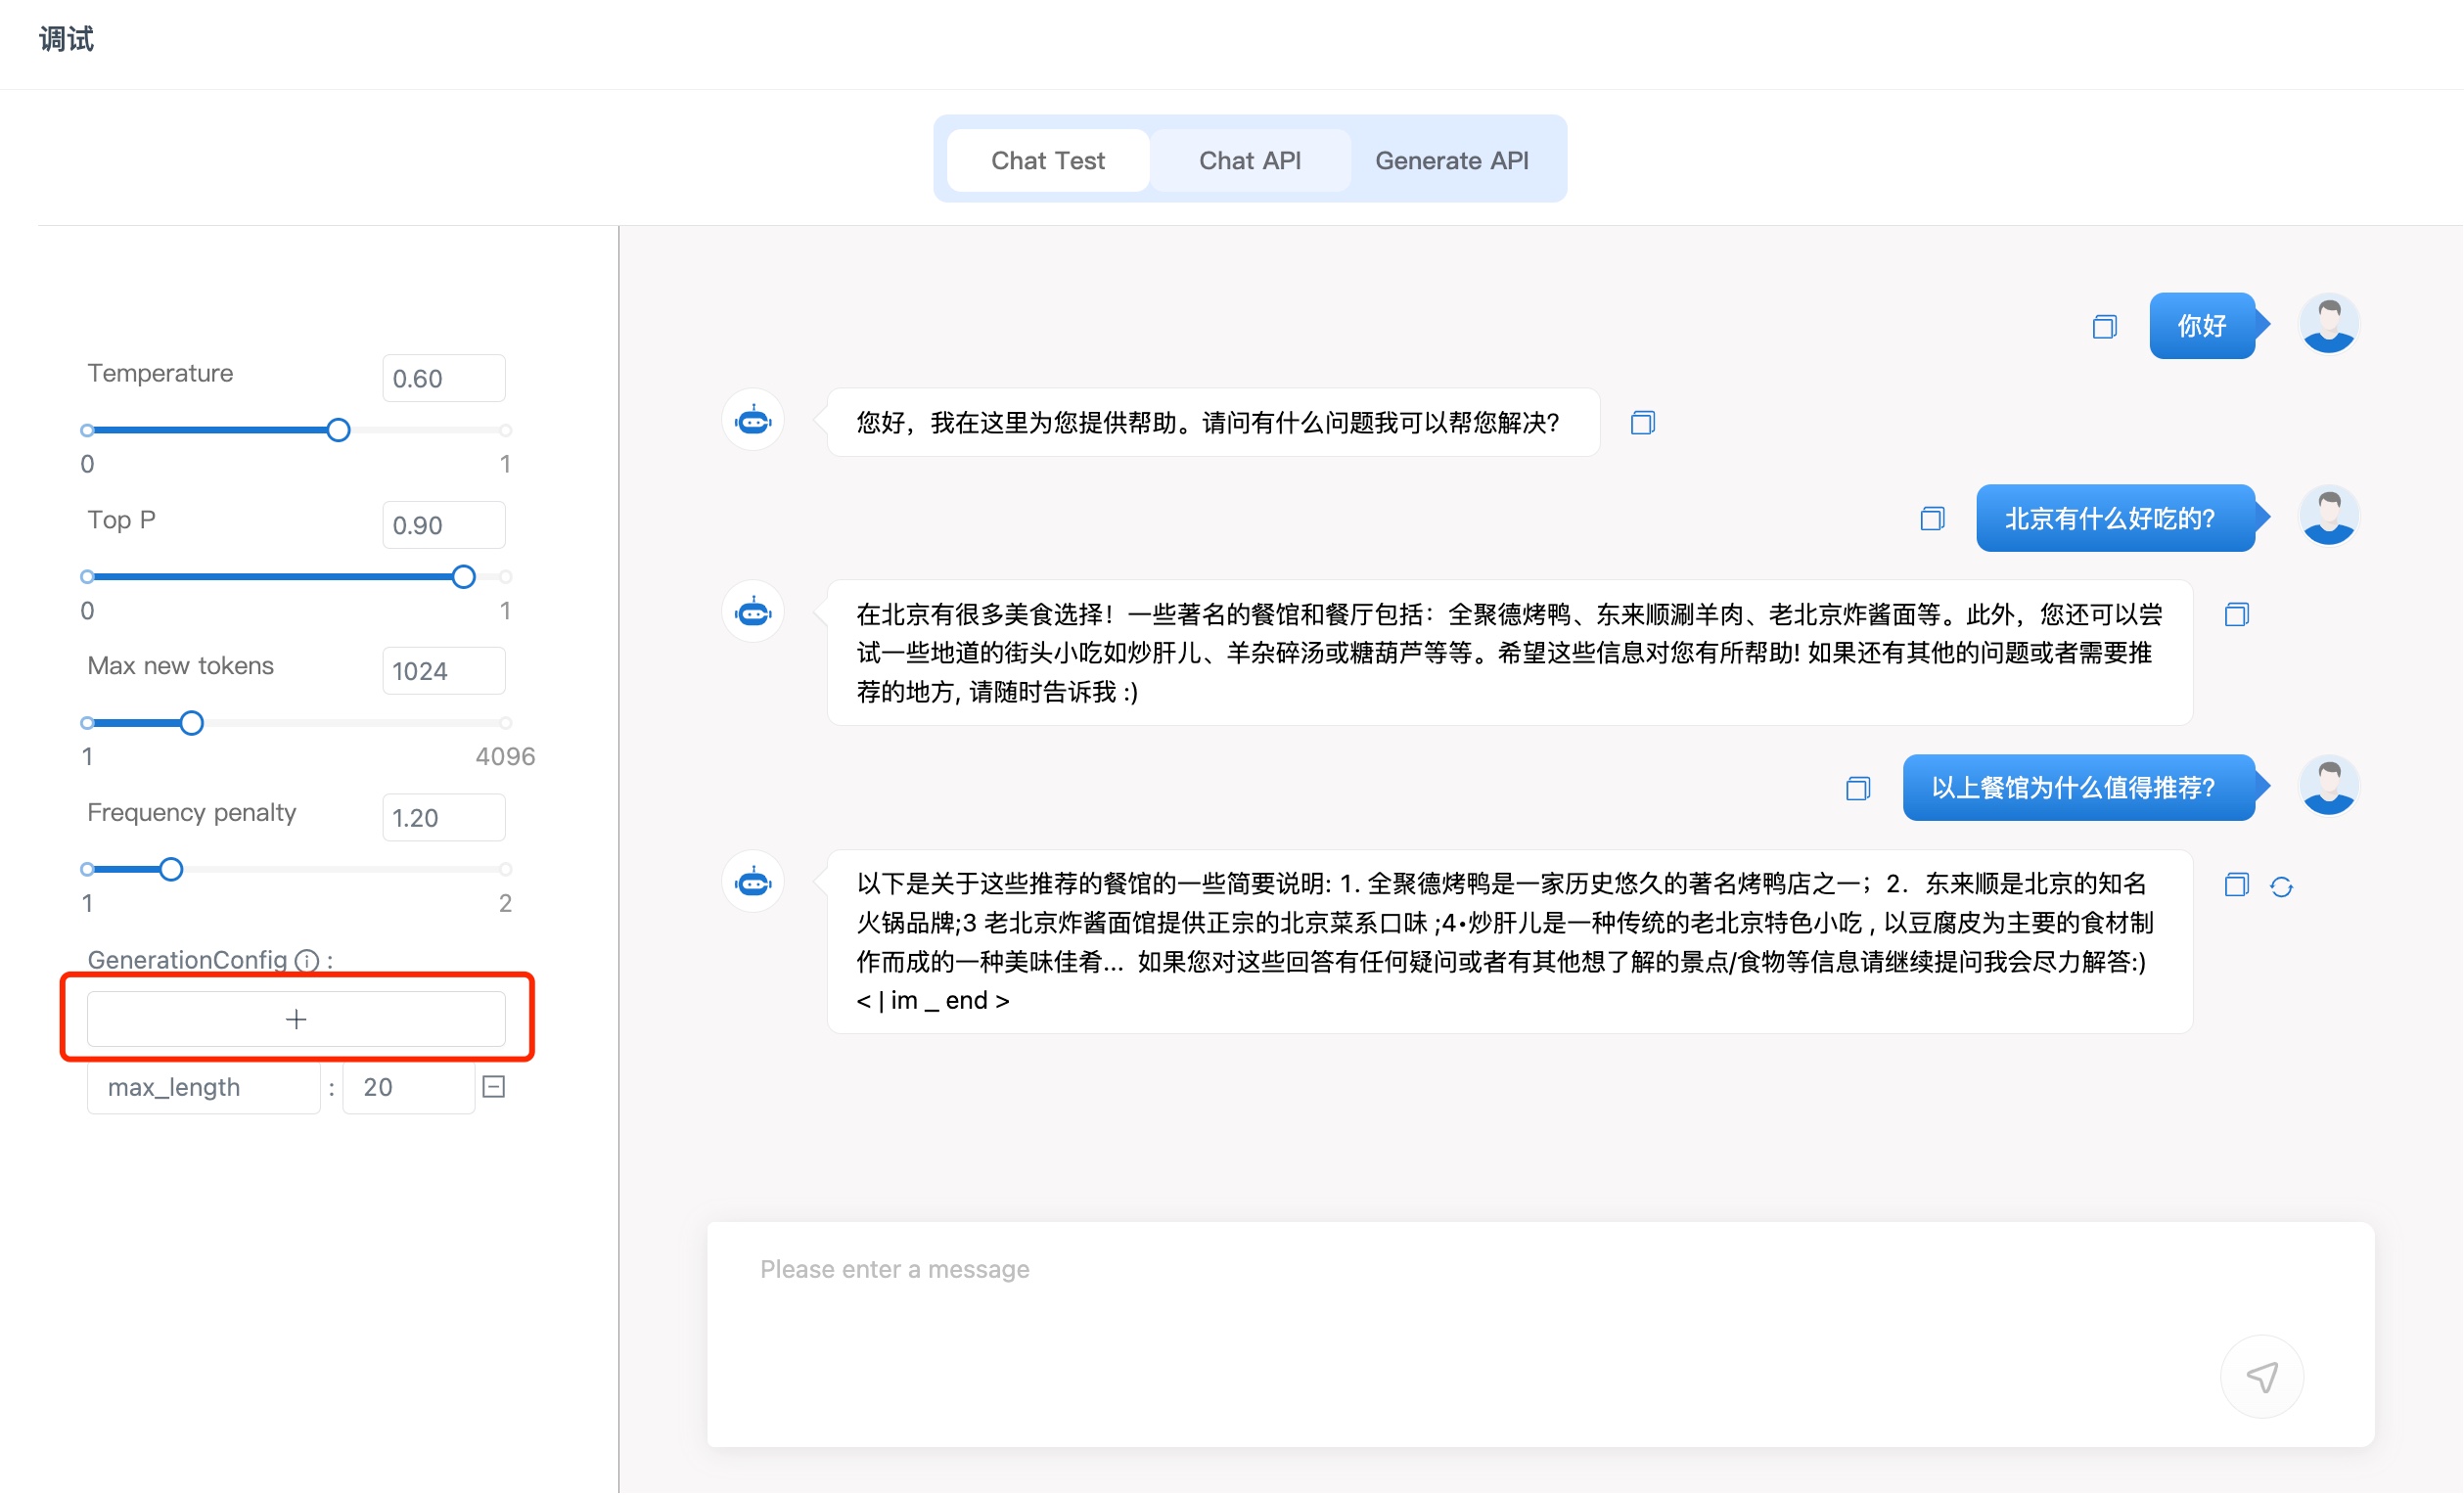Copy the last bot answer
Screen dimensions: 2464x1495
[2236, 886]
